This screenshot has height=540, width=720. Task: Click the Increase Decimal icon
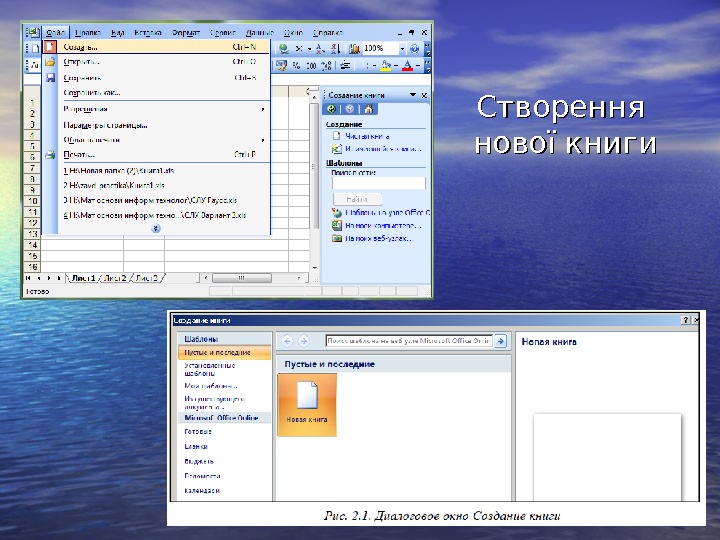[326, 66]
